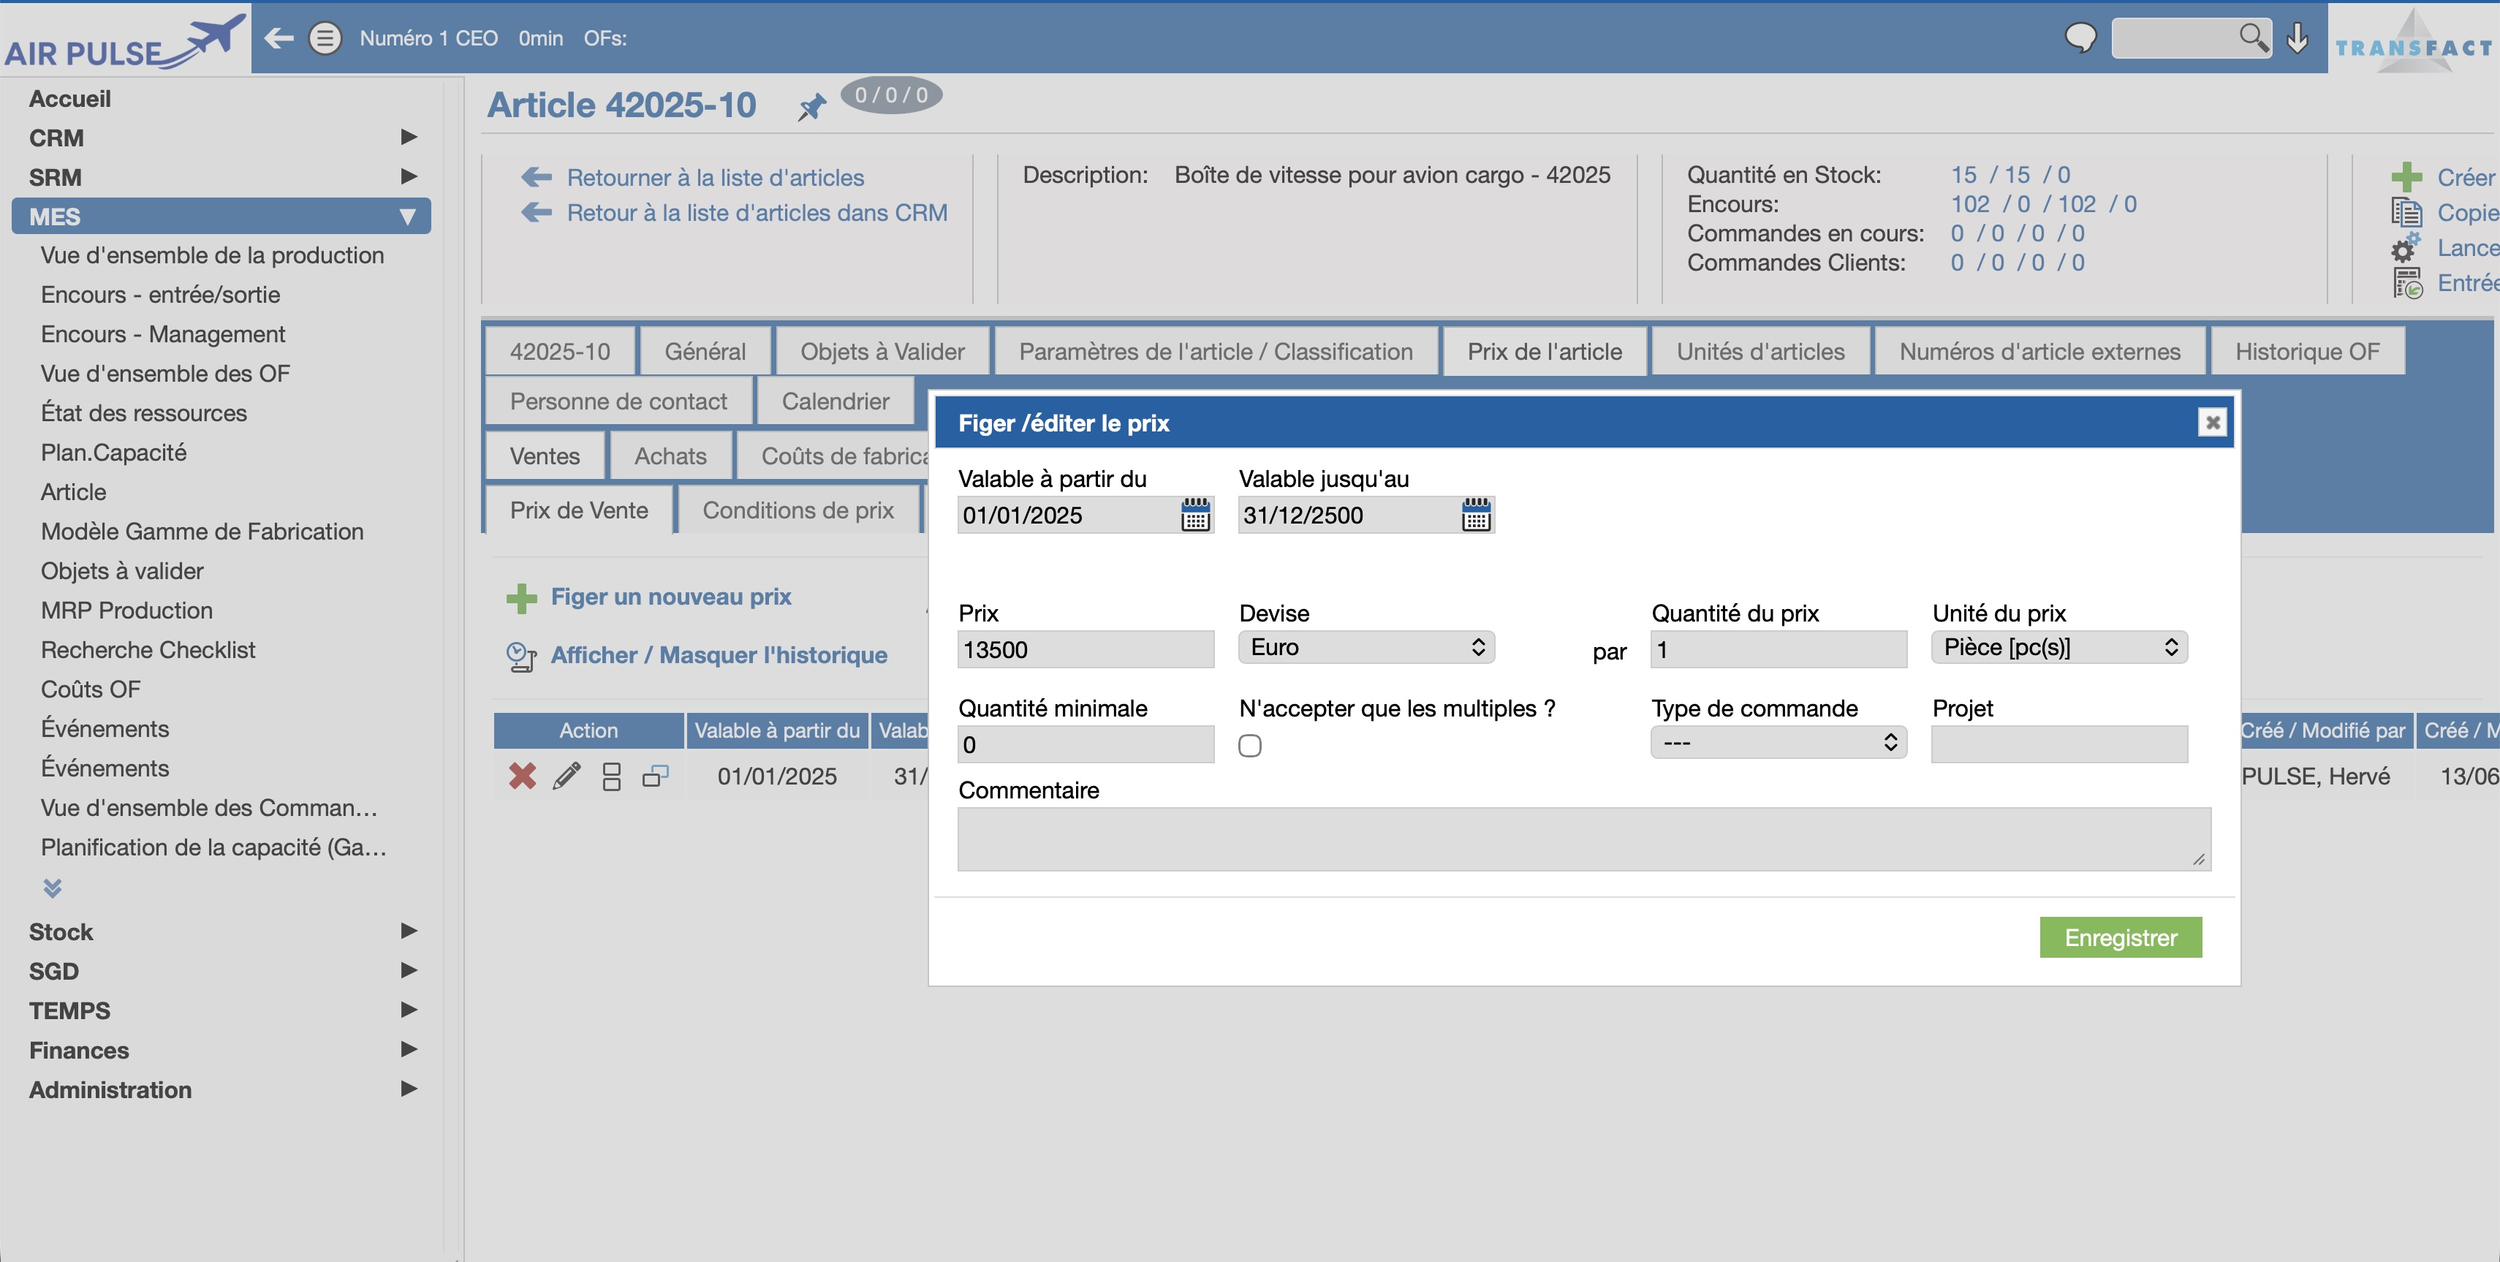Open calendar picker for Valable à partir du
This screenshot has height=1262, width=2500.
(1195, 515)
